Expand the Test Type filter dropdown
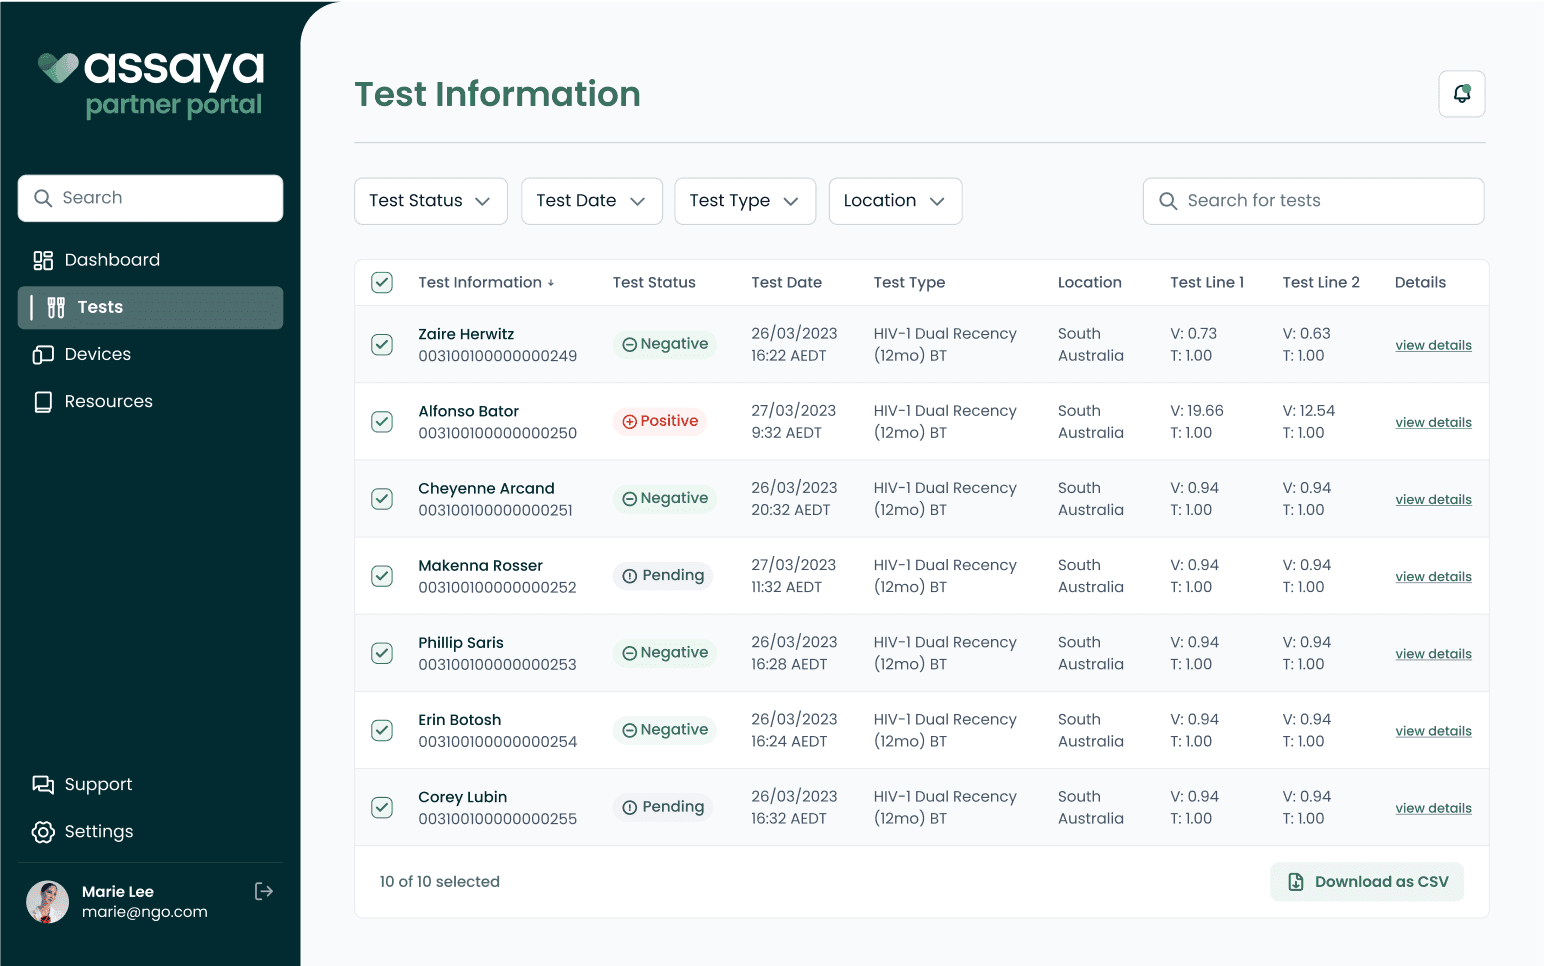This screenshot has height=966, width=1544. click(x=745, y=201)
